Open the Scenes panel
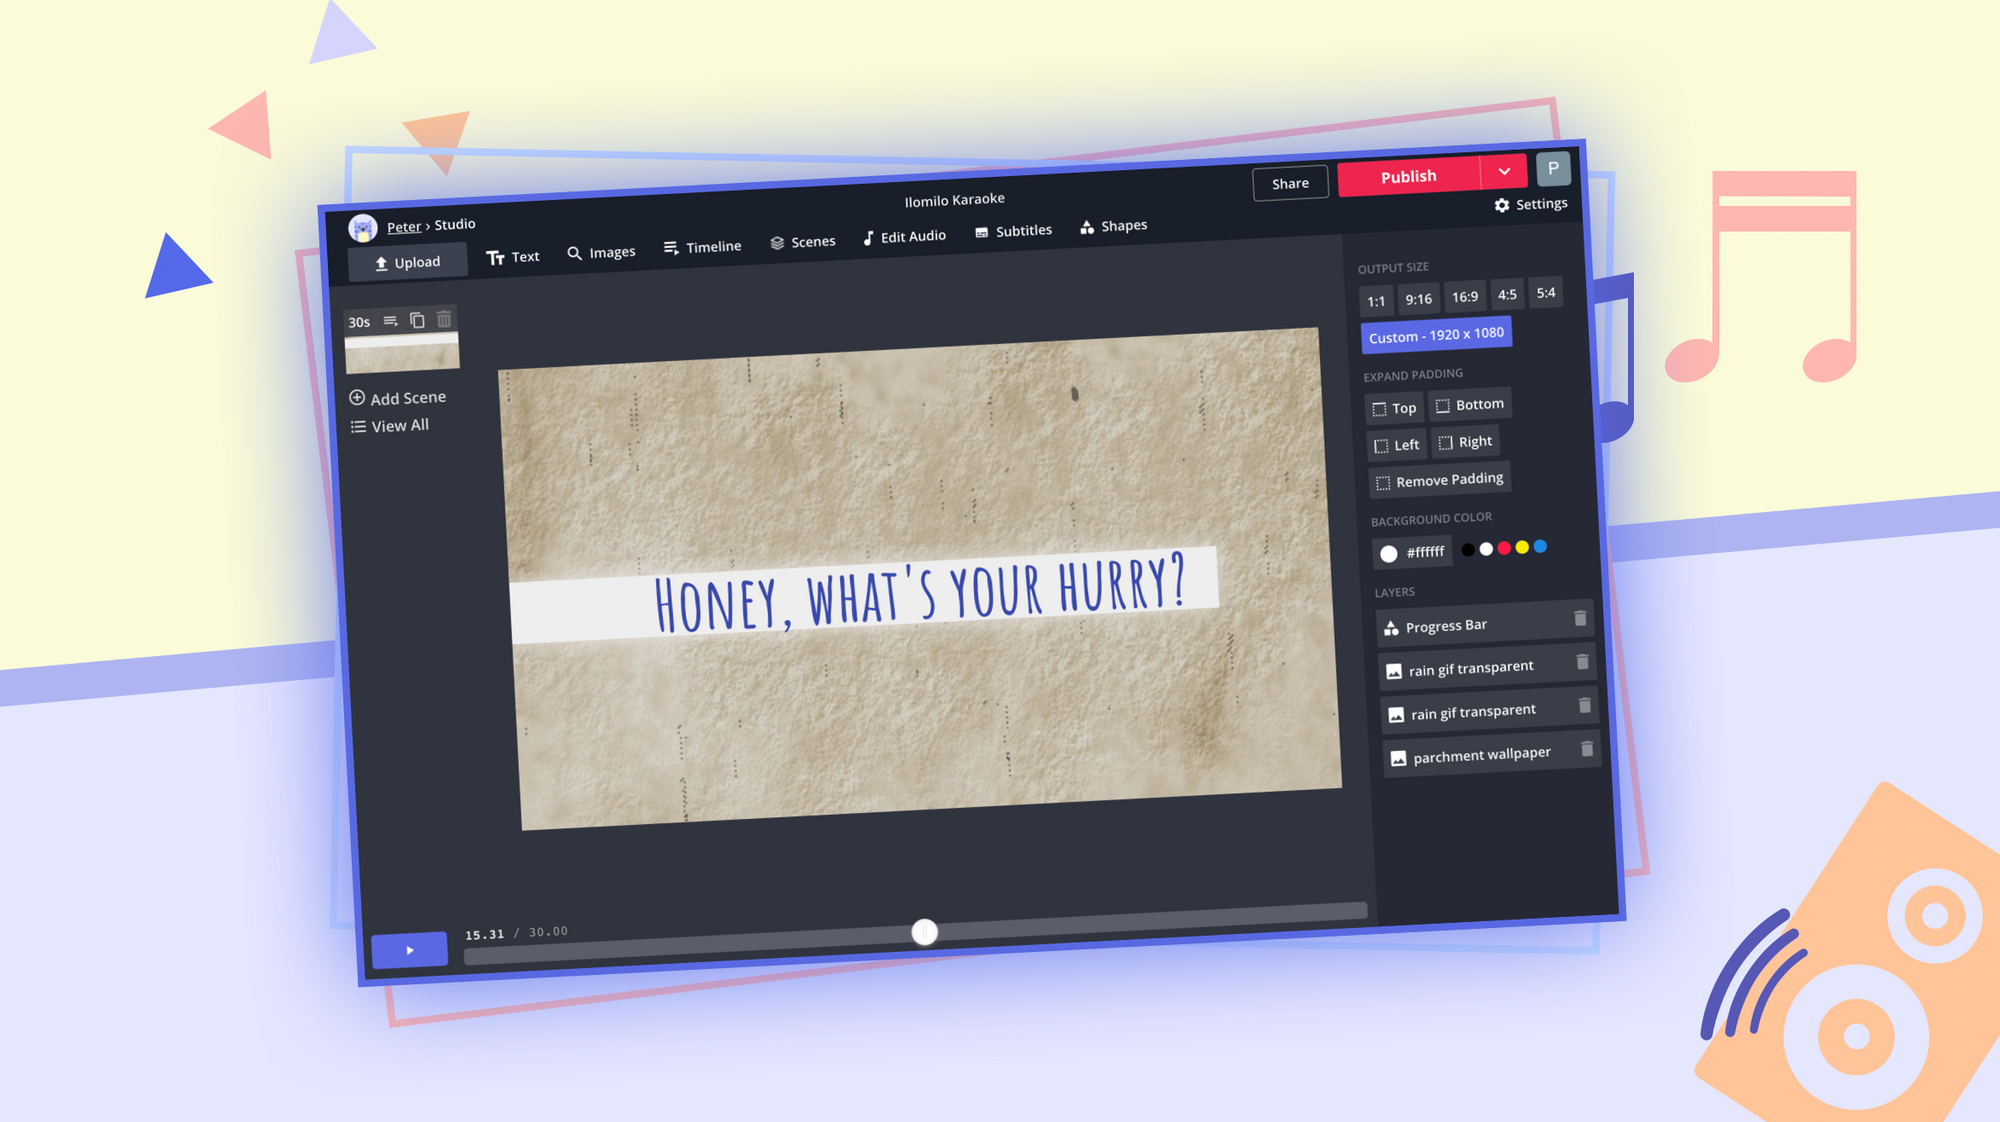 [802, 240]
